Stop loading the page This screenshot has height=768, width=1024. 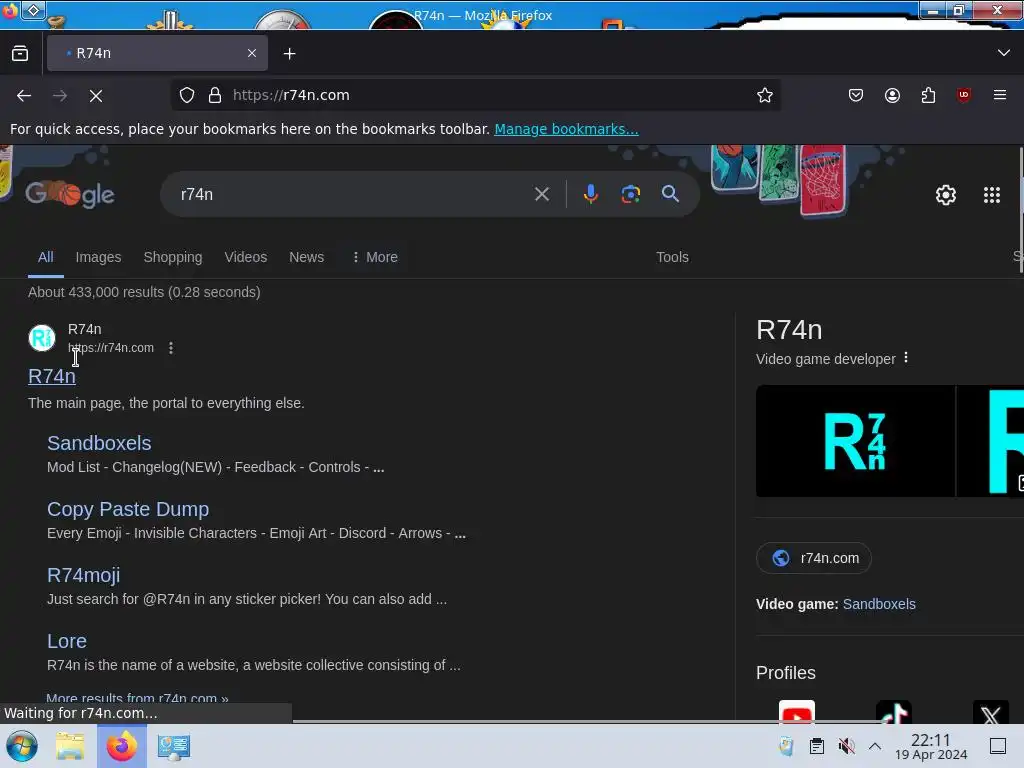(96, 95)
